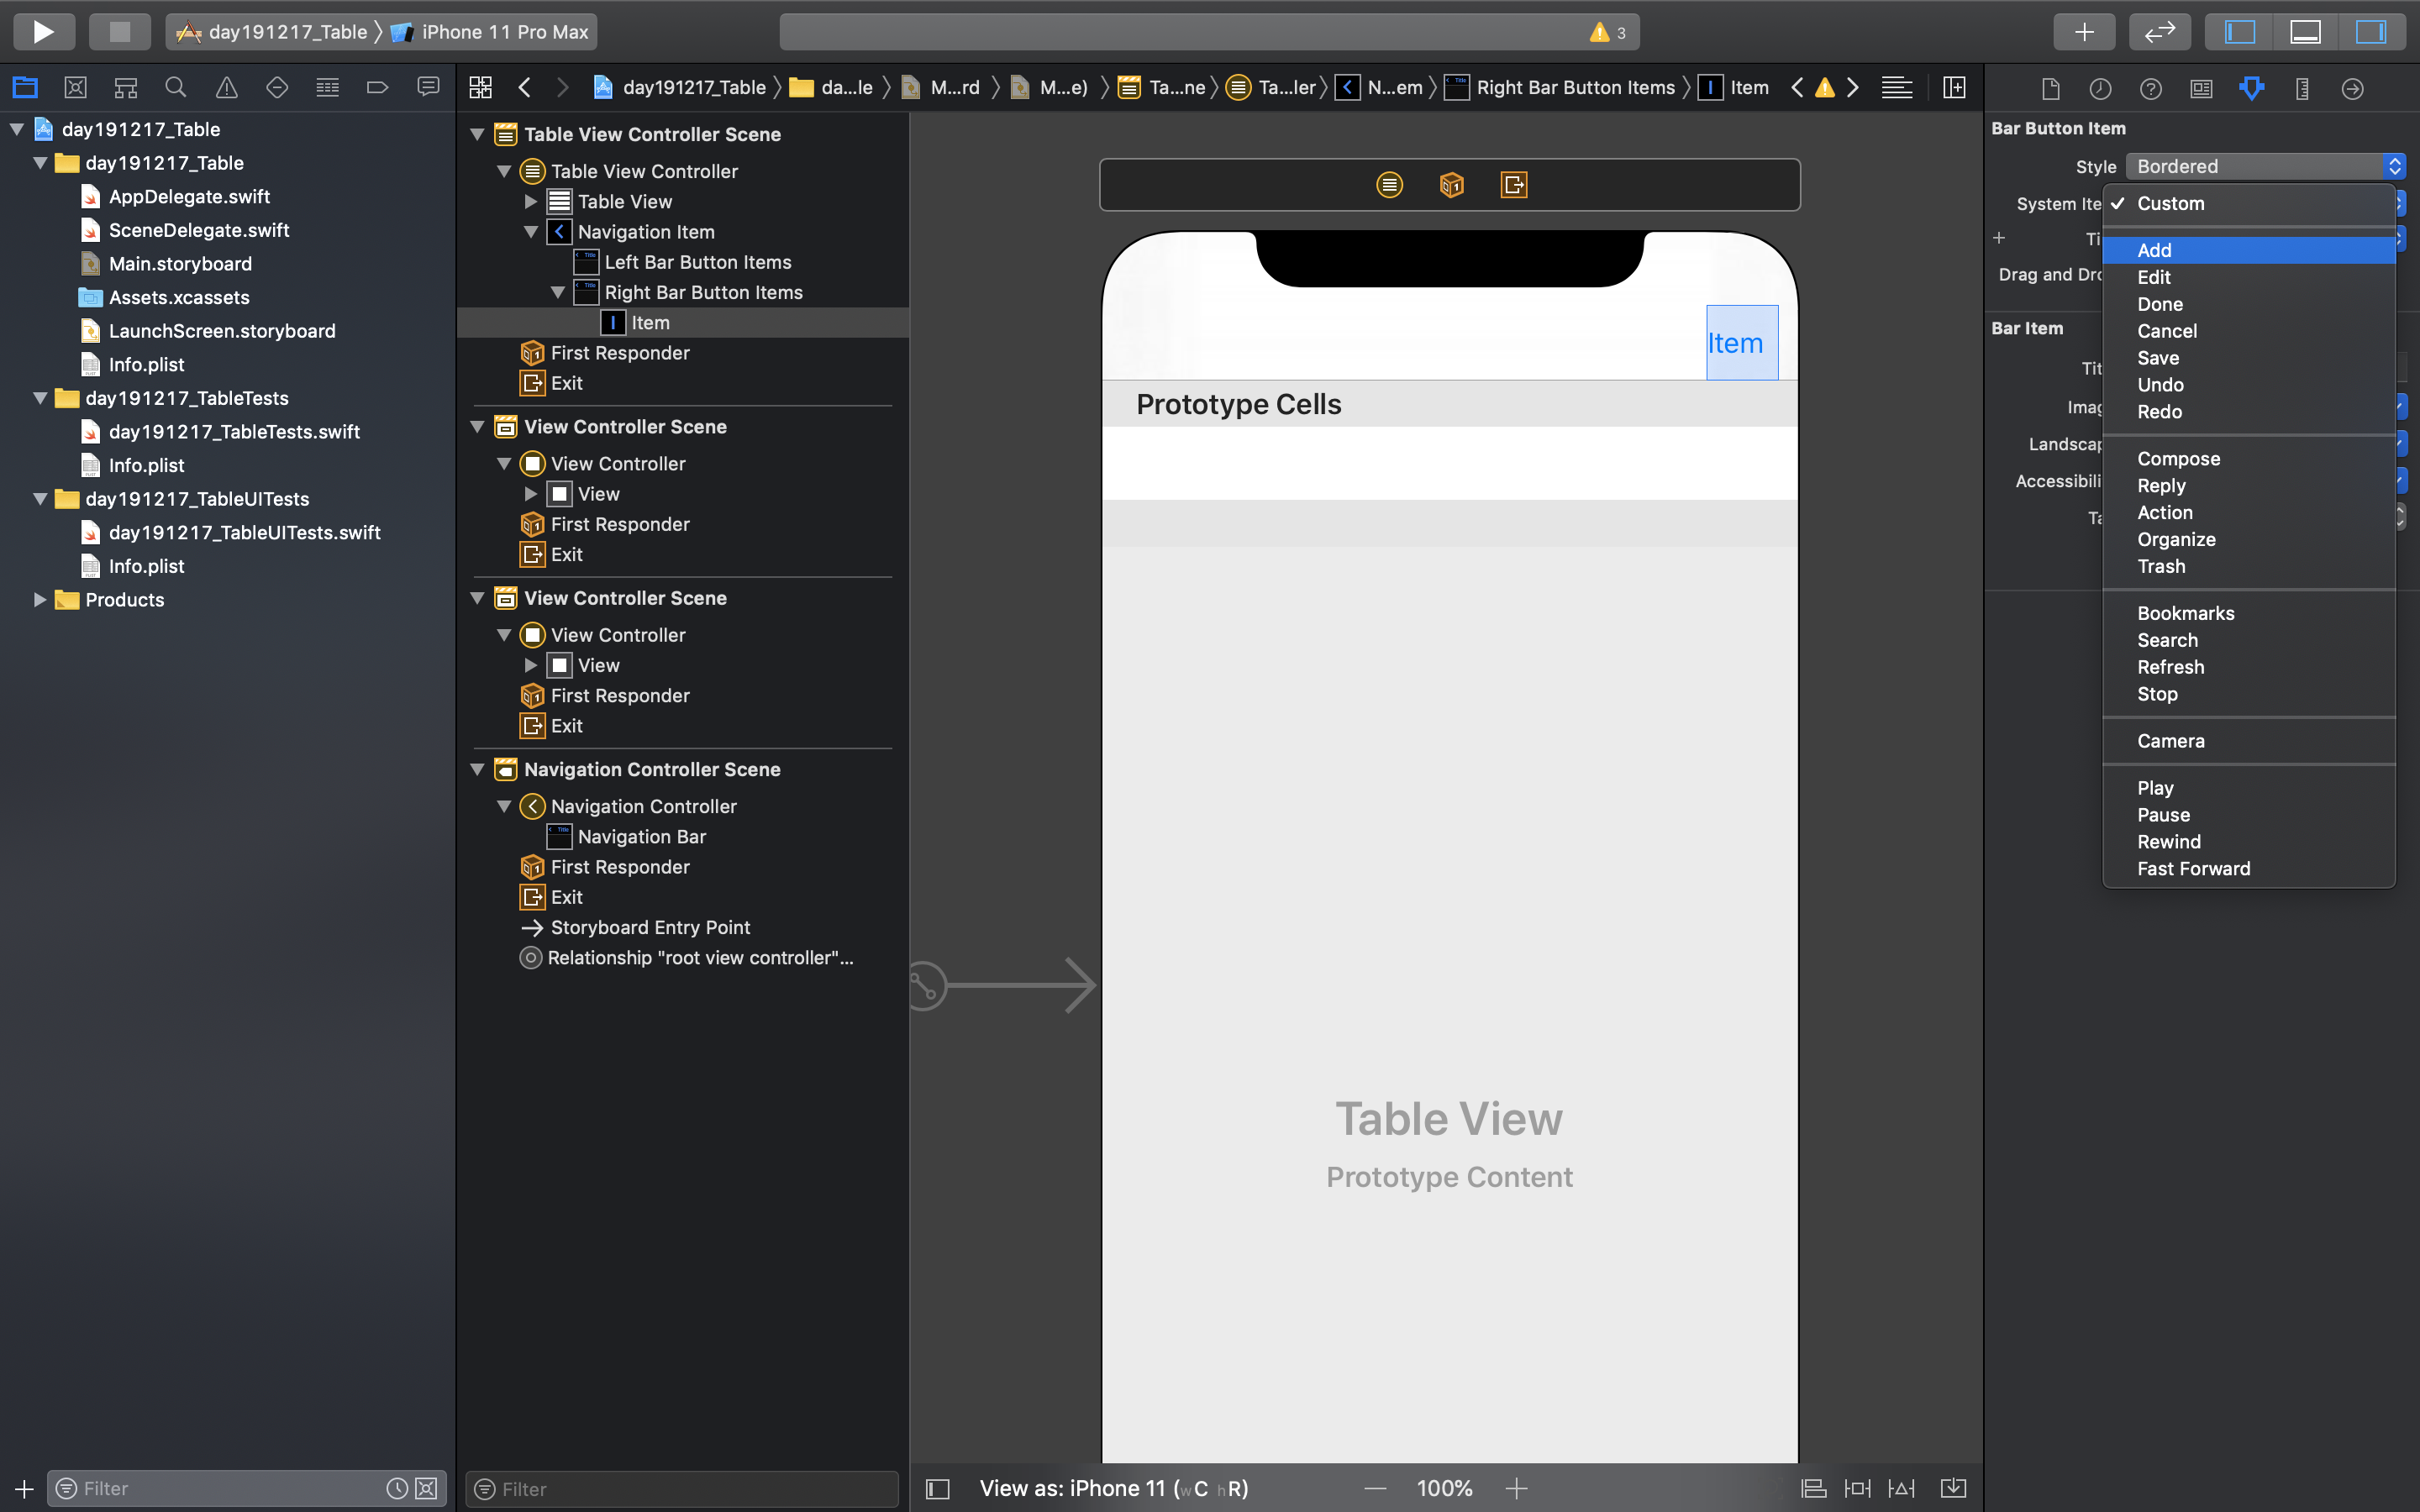Expand the Products folder

point(39,600)
